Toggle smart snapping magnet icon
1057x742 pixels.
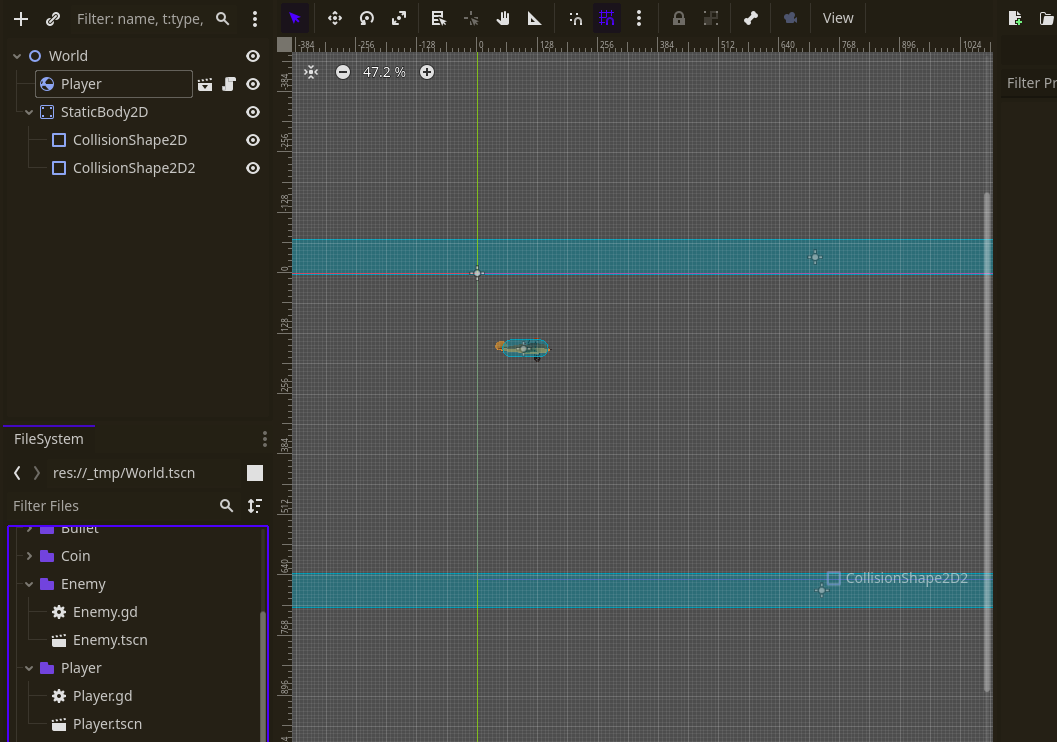coord(575,18)
